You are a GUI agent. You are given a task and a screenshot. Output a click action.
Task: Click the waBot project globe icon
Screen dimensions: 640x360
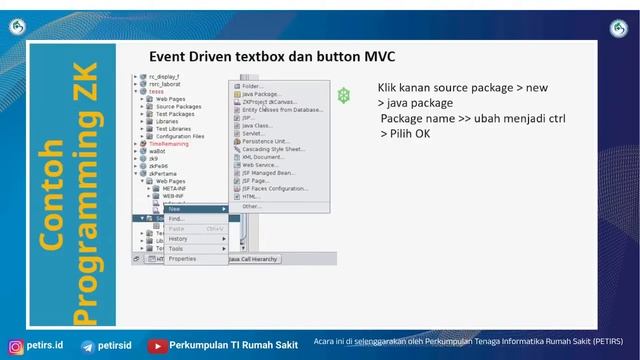tap(143, 151)
